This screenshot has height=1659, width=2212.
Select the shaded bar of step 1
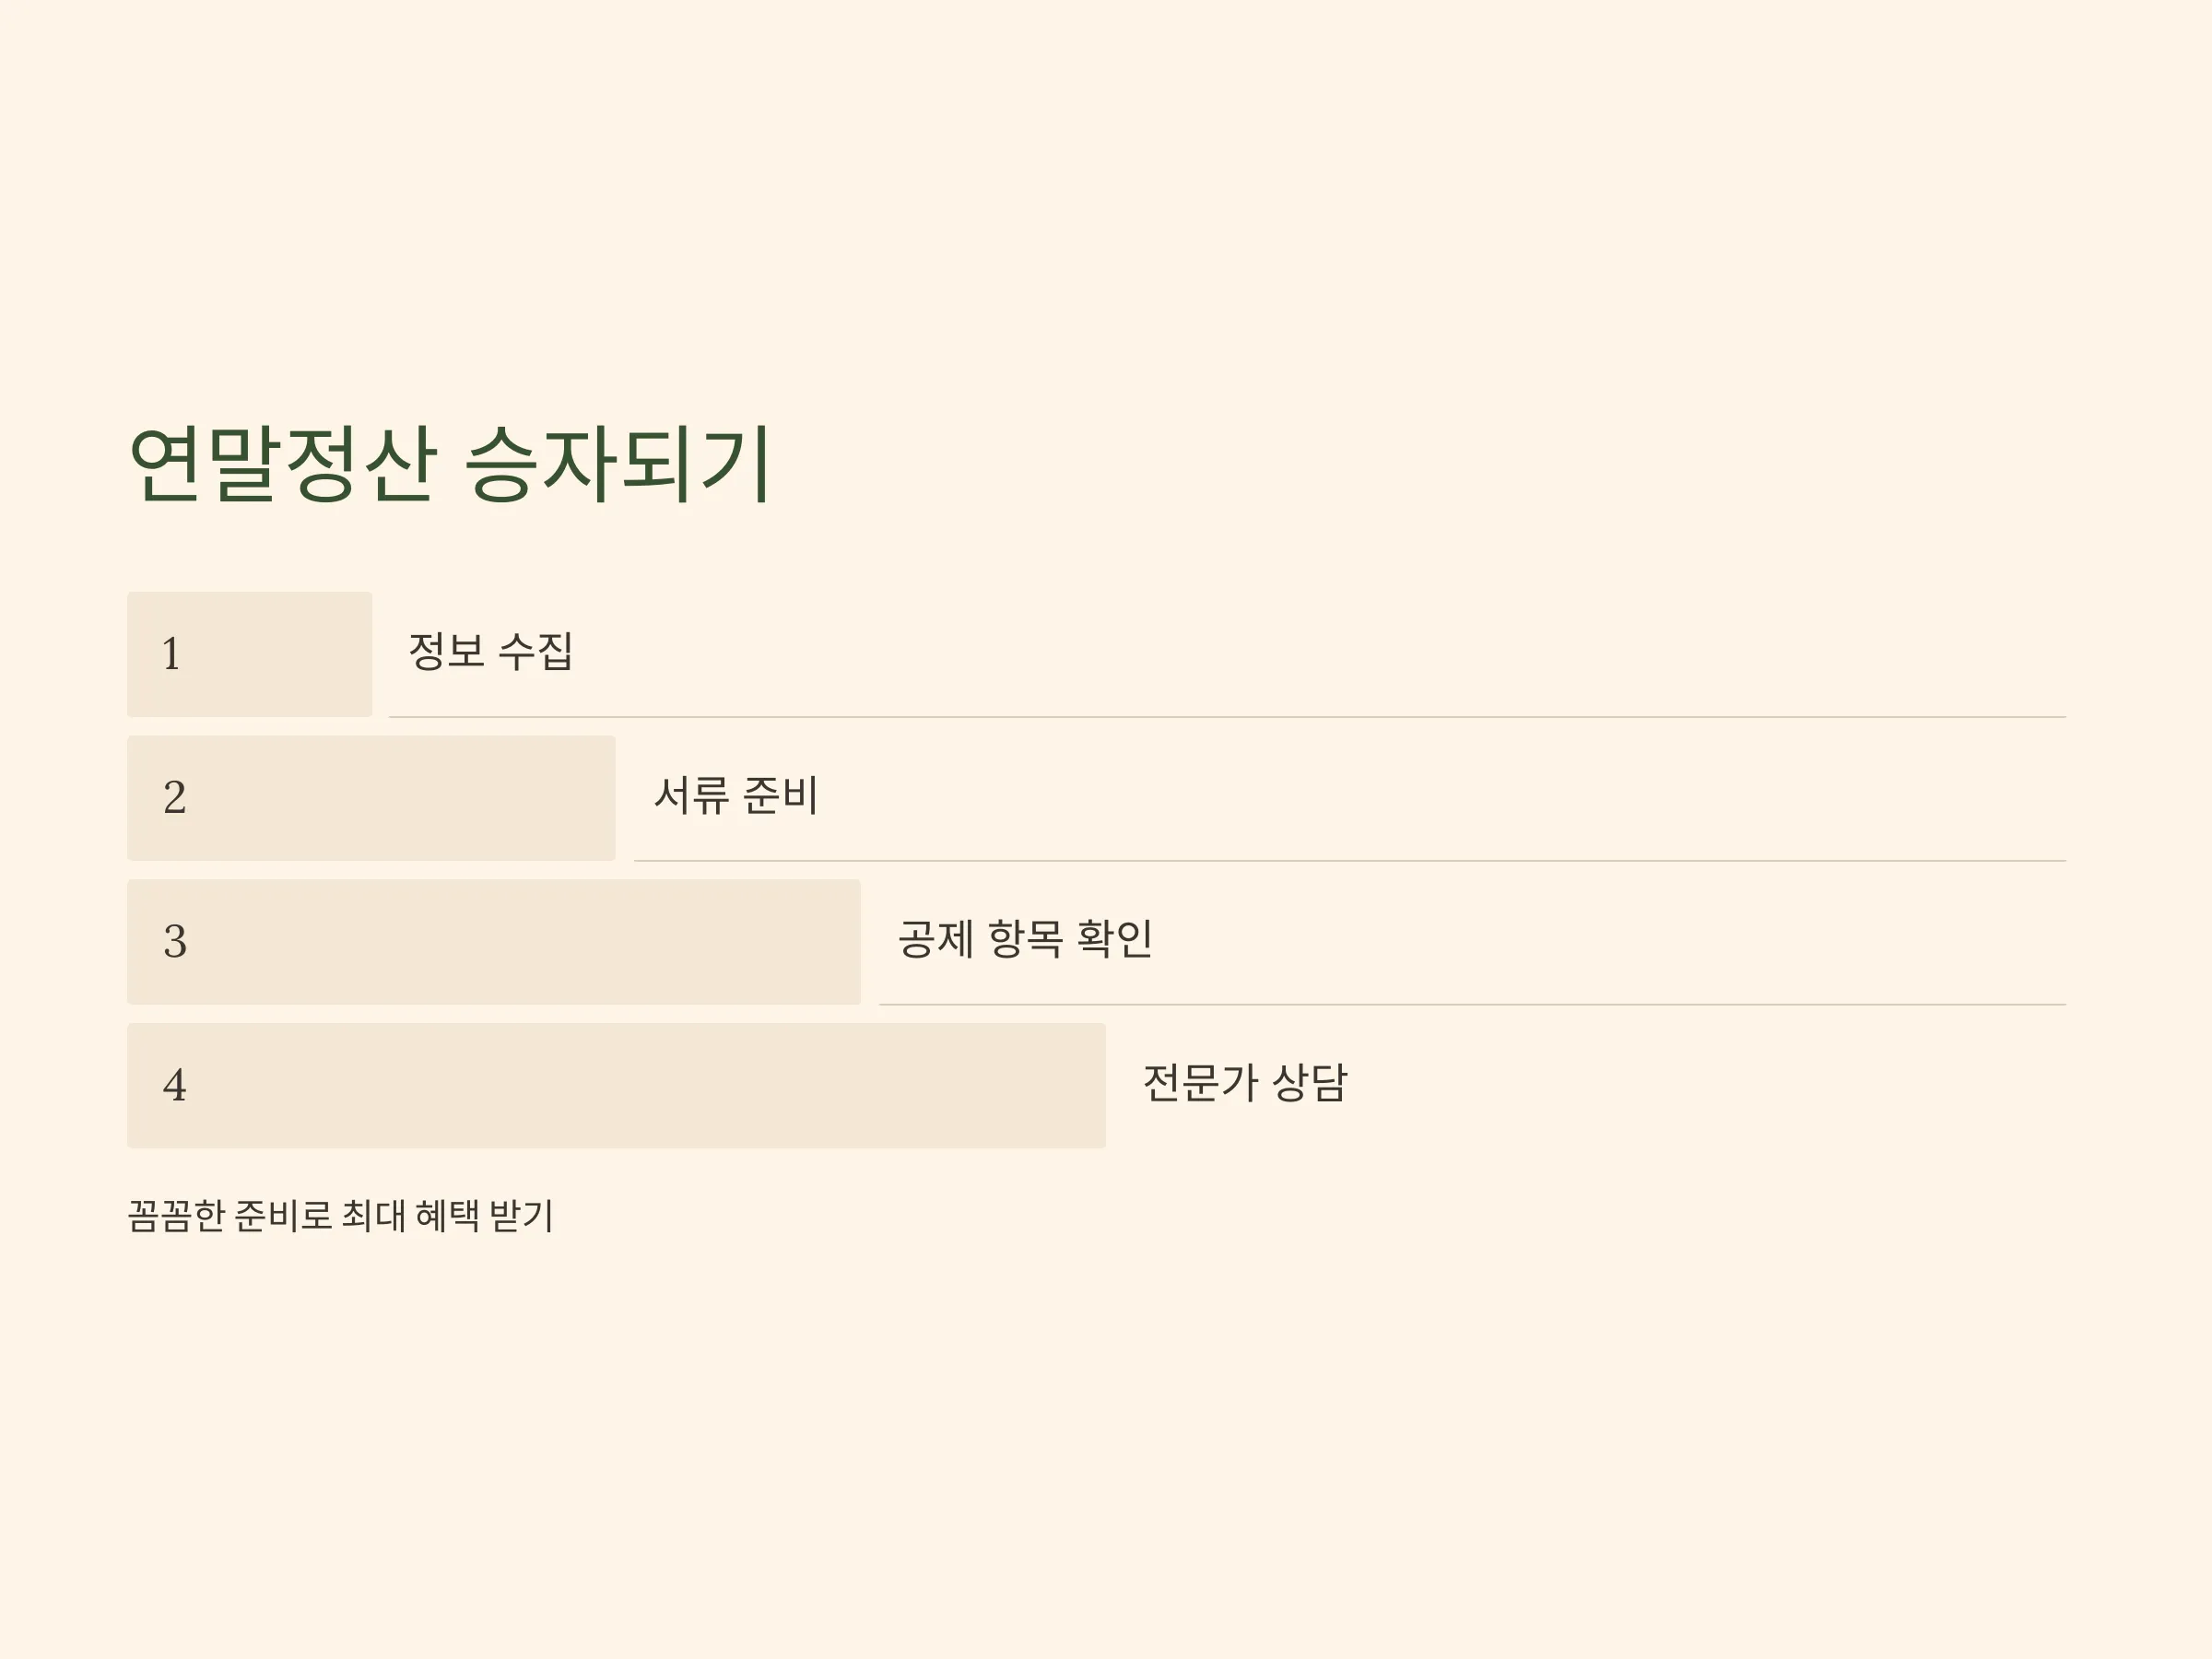point(249,654)
